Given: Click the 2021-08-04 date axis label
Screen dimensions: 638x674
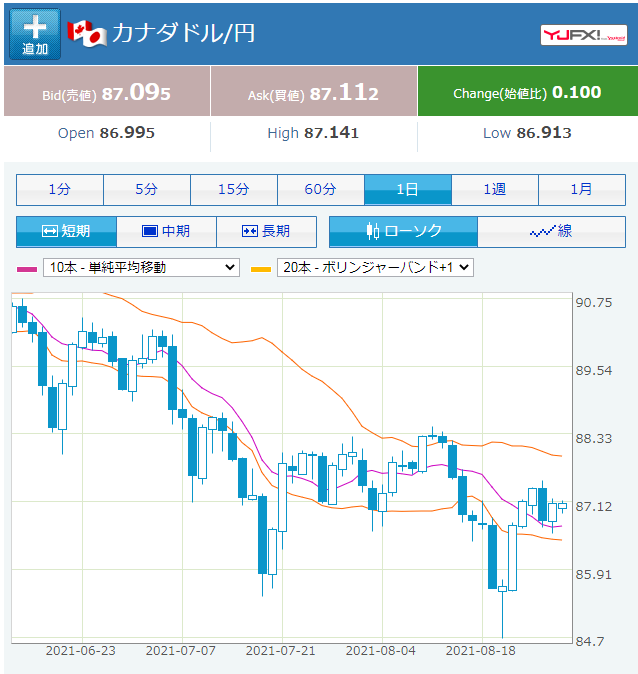Looking at the screenshot, I should click(381, 651).
